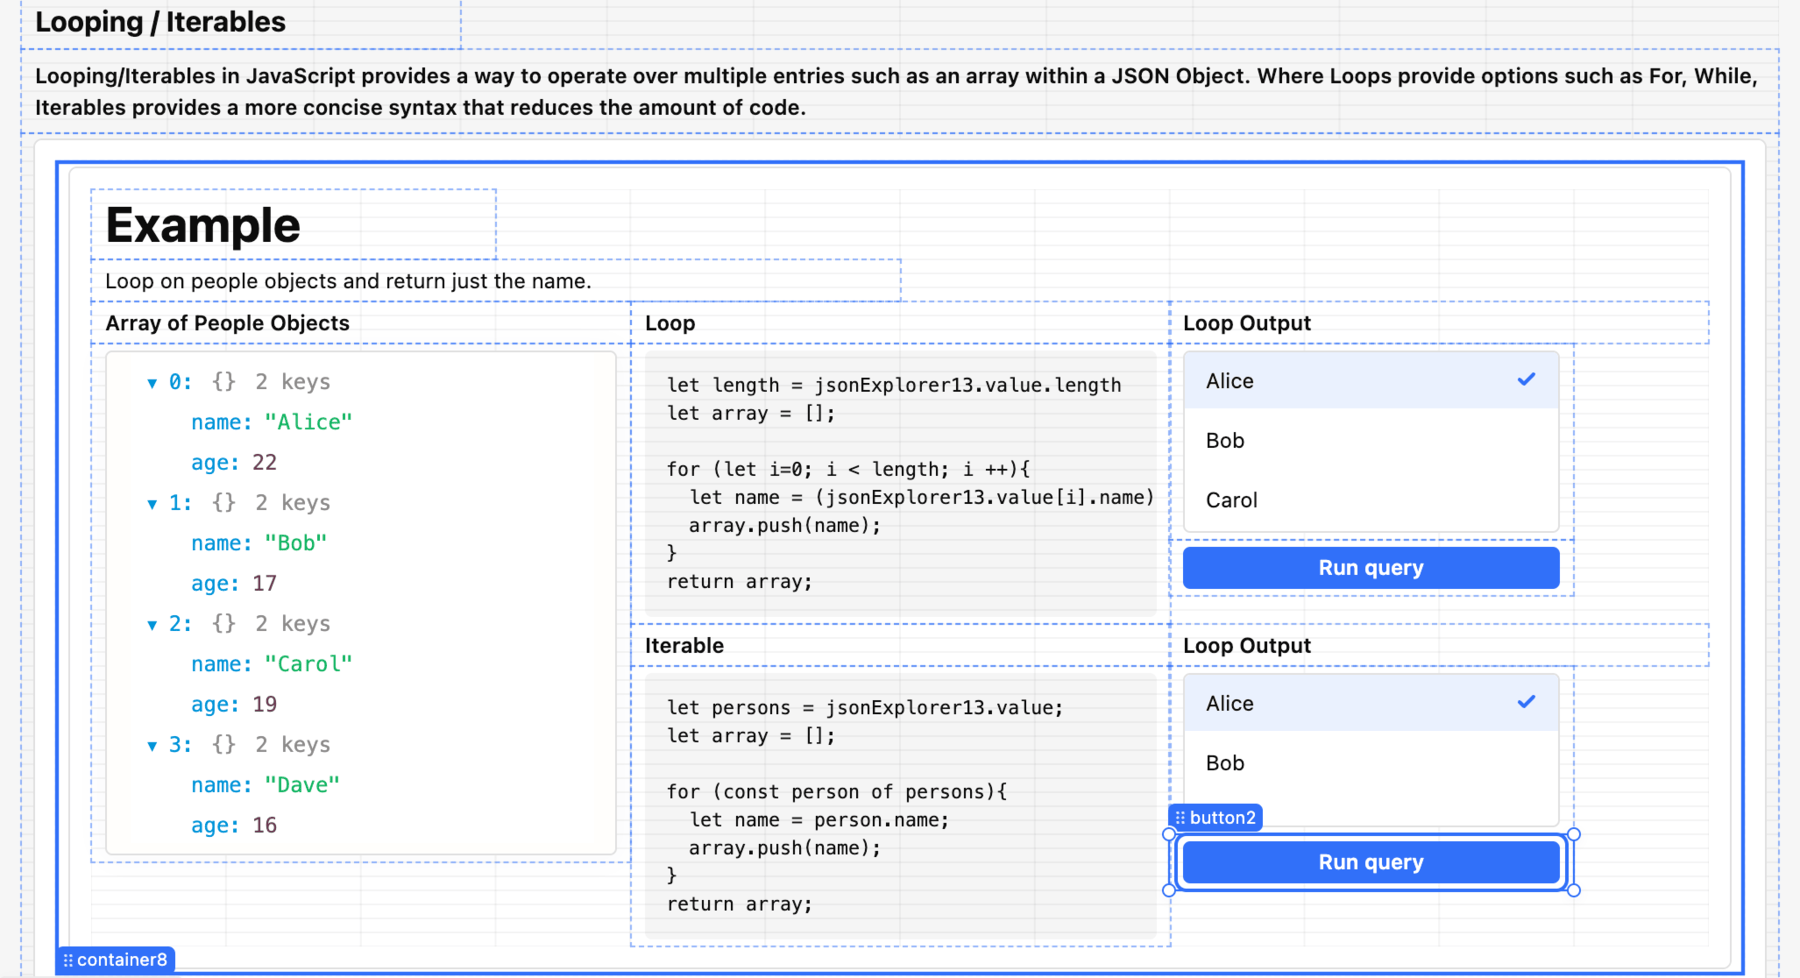The height and width of the screenshot is (978, 1800).
Task: Click the name "Dave" entry
Action: [x=265, y=785]
